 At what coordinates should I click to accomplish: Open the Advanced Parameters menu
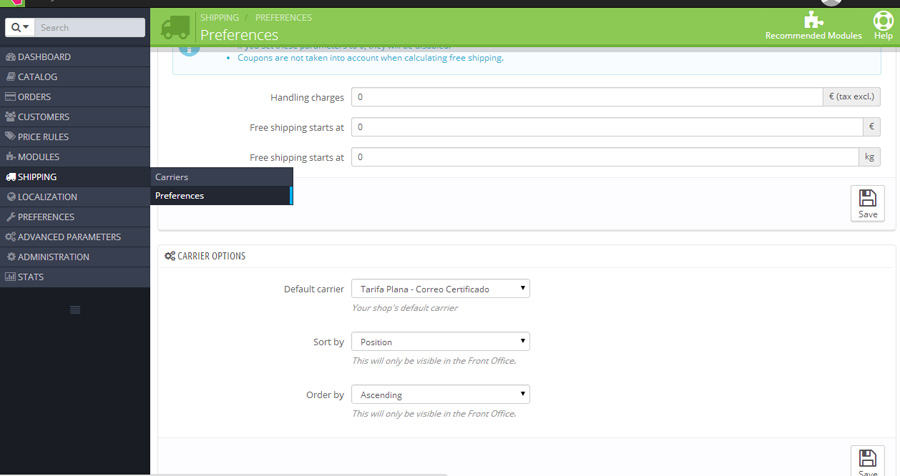(x=75, y=237)
